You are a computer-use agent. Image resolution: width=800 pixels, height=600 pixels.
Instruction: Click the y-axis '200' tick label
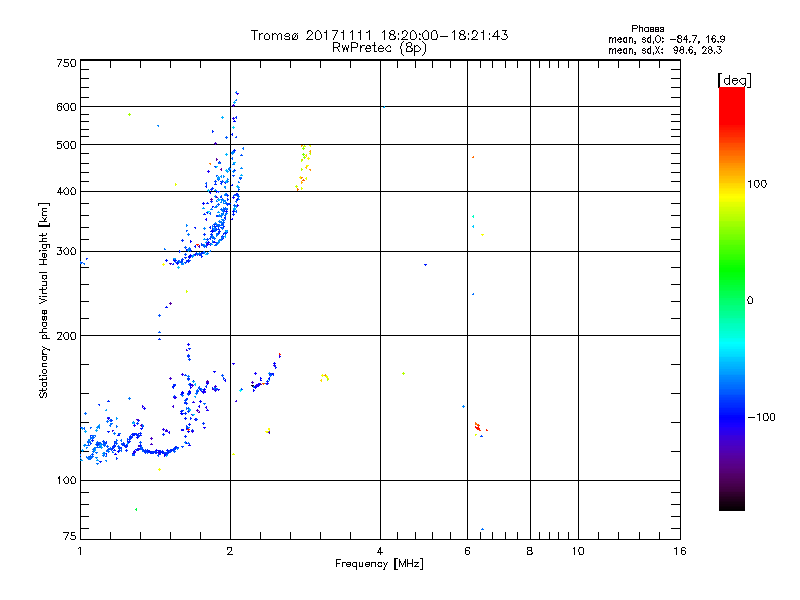66,336
